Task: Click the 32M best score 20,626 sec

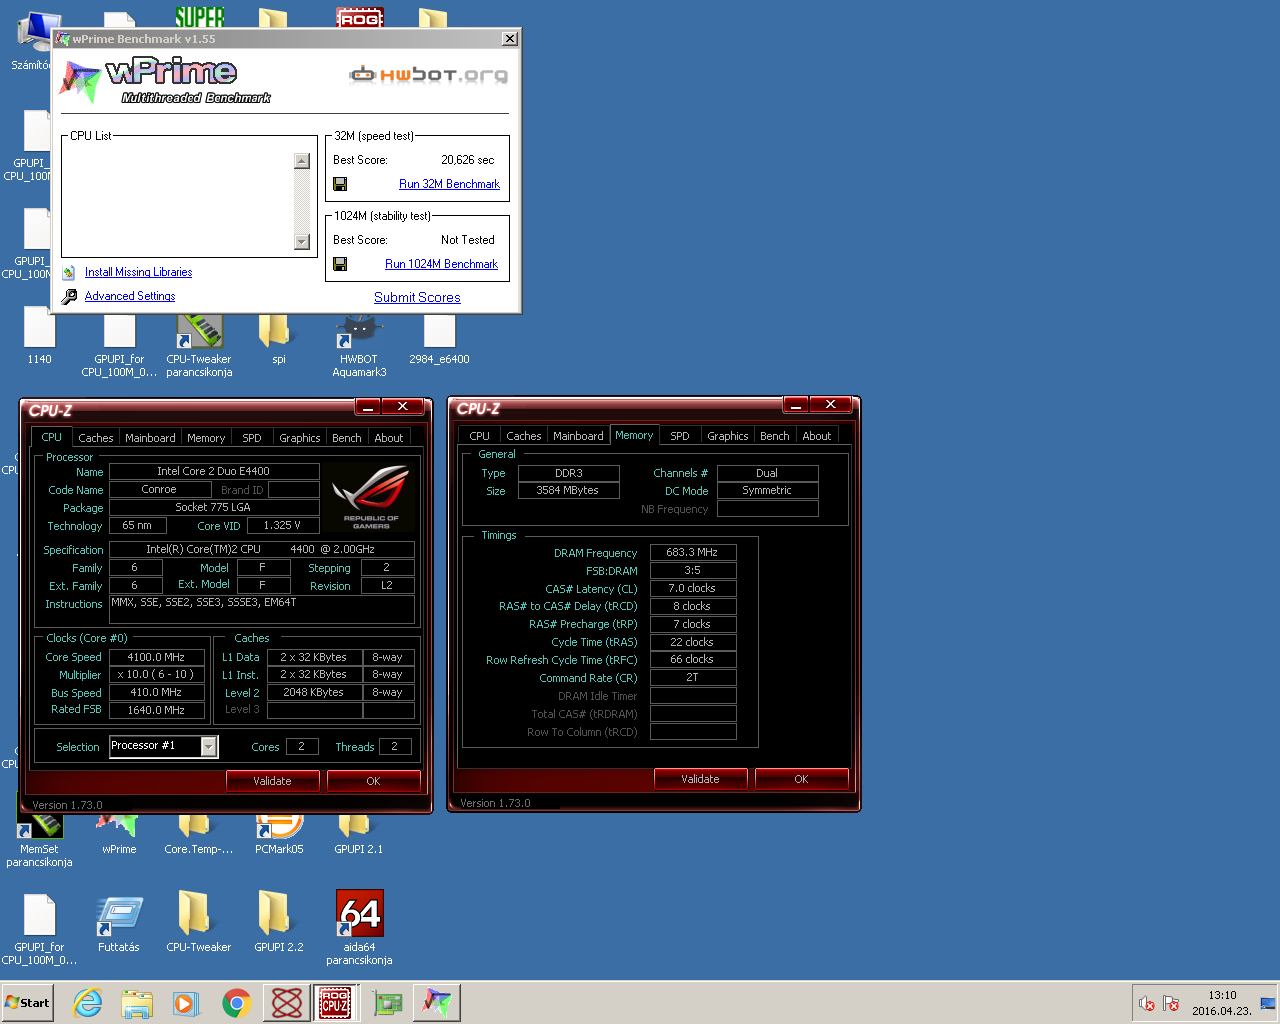Action: (468, 160)
